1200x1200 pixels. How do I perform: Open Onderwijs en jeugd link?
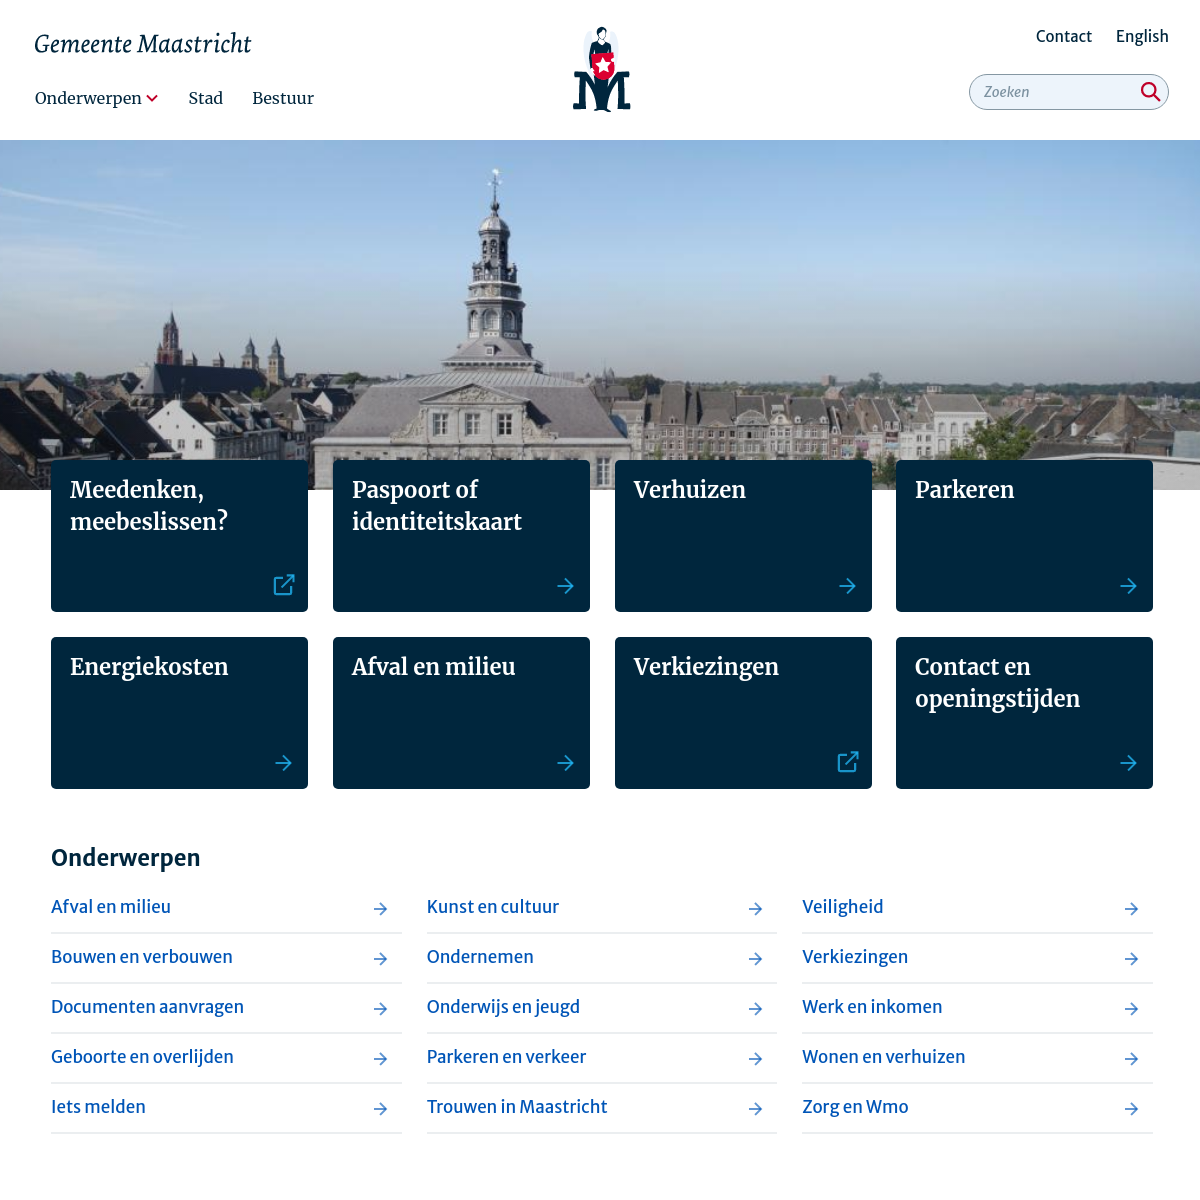click(x=503, y=1007)
